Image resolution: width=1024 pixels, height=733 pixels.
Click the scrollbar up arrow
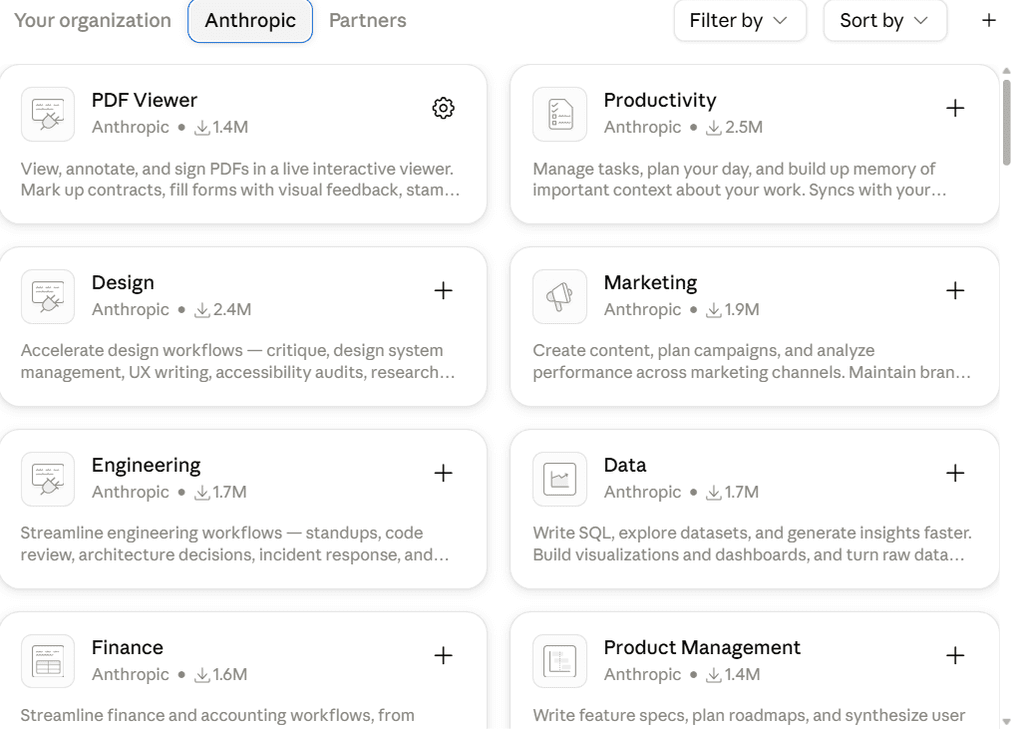pos(1006,71)
